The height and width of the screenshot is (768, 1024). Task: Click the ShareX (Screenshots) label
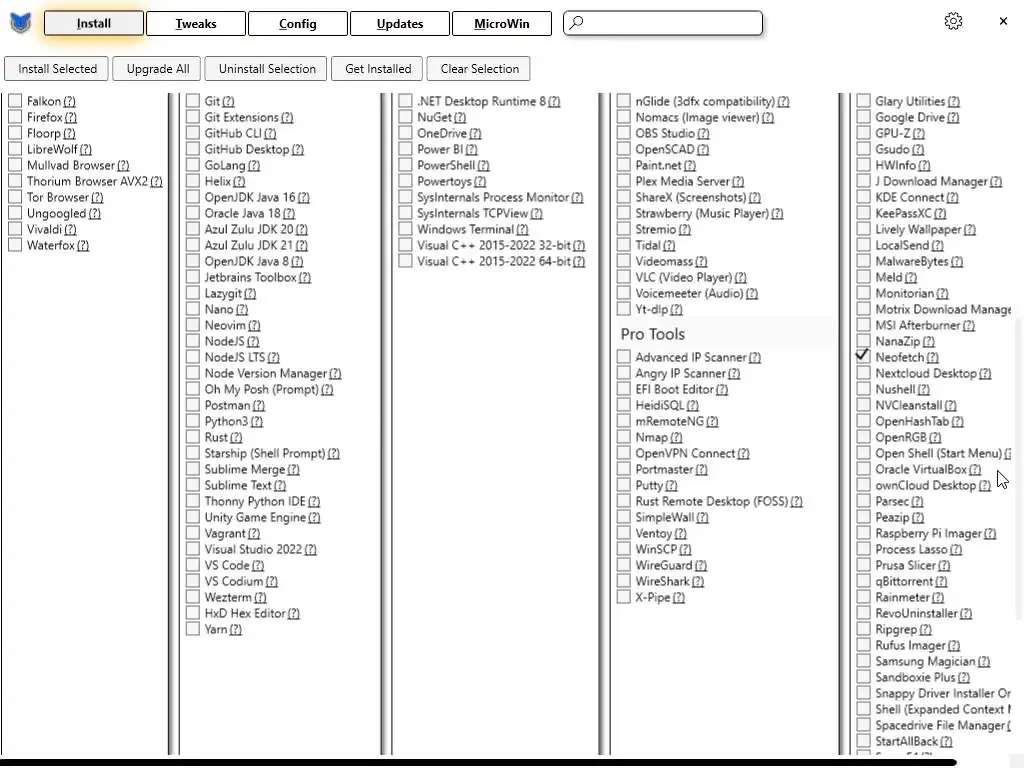(690, 197)
